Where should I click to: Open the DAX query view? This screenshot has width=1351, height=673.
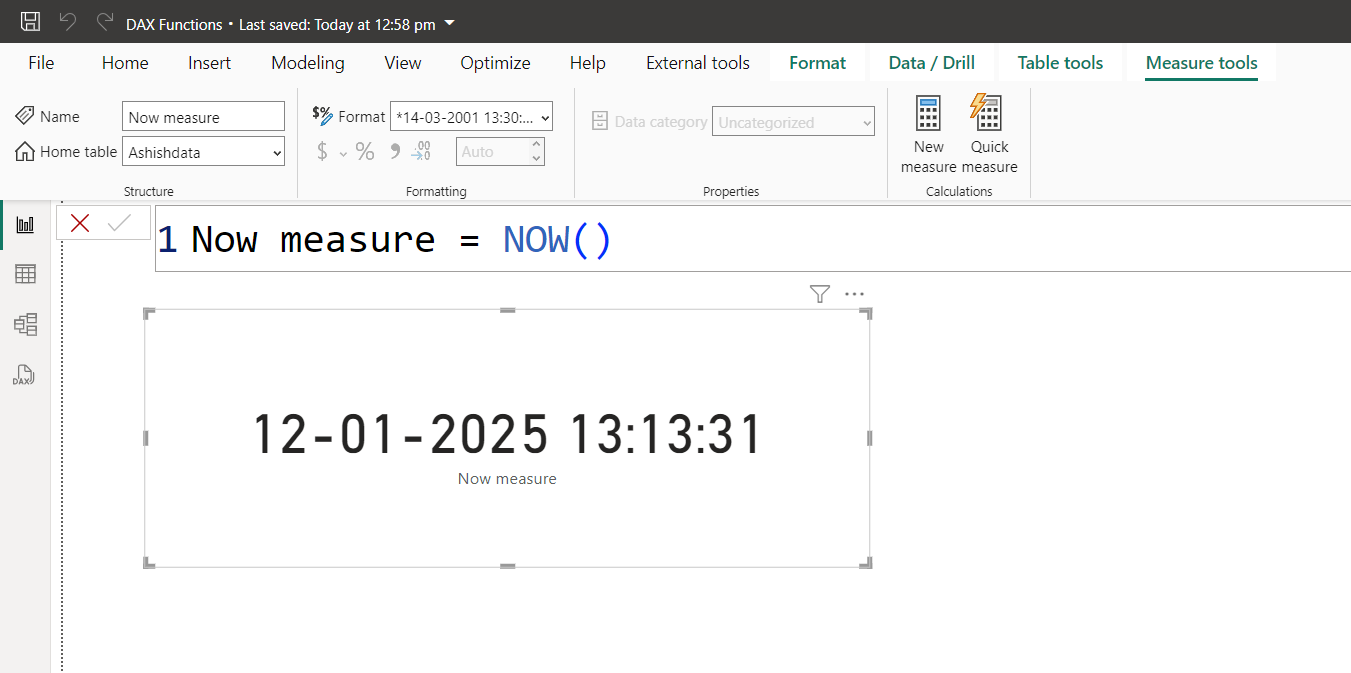tap(23, 375)
